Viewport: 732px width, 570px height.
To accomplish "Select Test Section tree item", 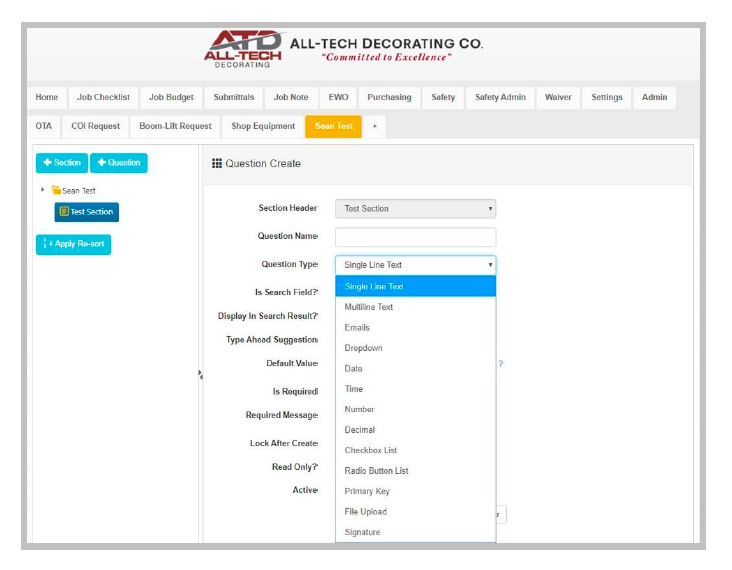I will point(86,212).
